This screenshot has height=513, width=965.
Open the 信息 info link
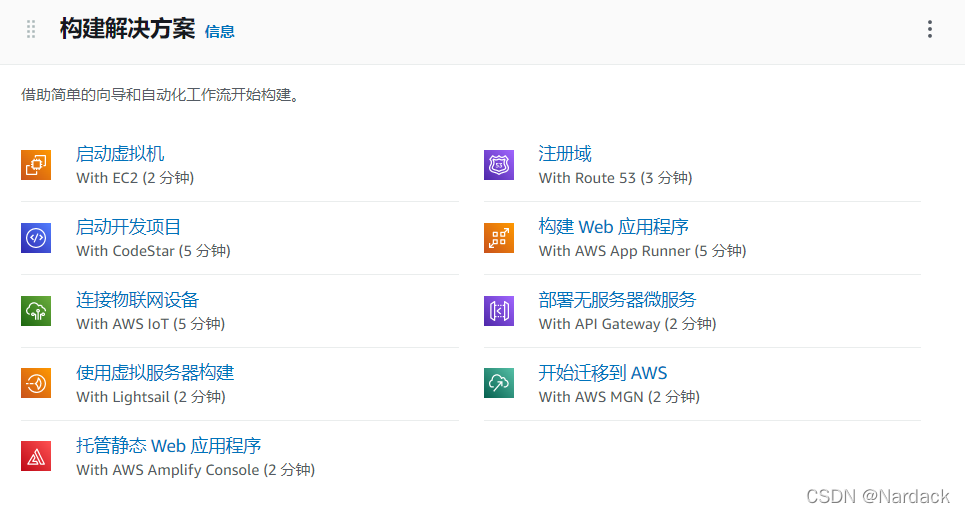pyautogui.click(x=219, y=31)
